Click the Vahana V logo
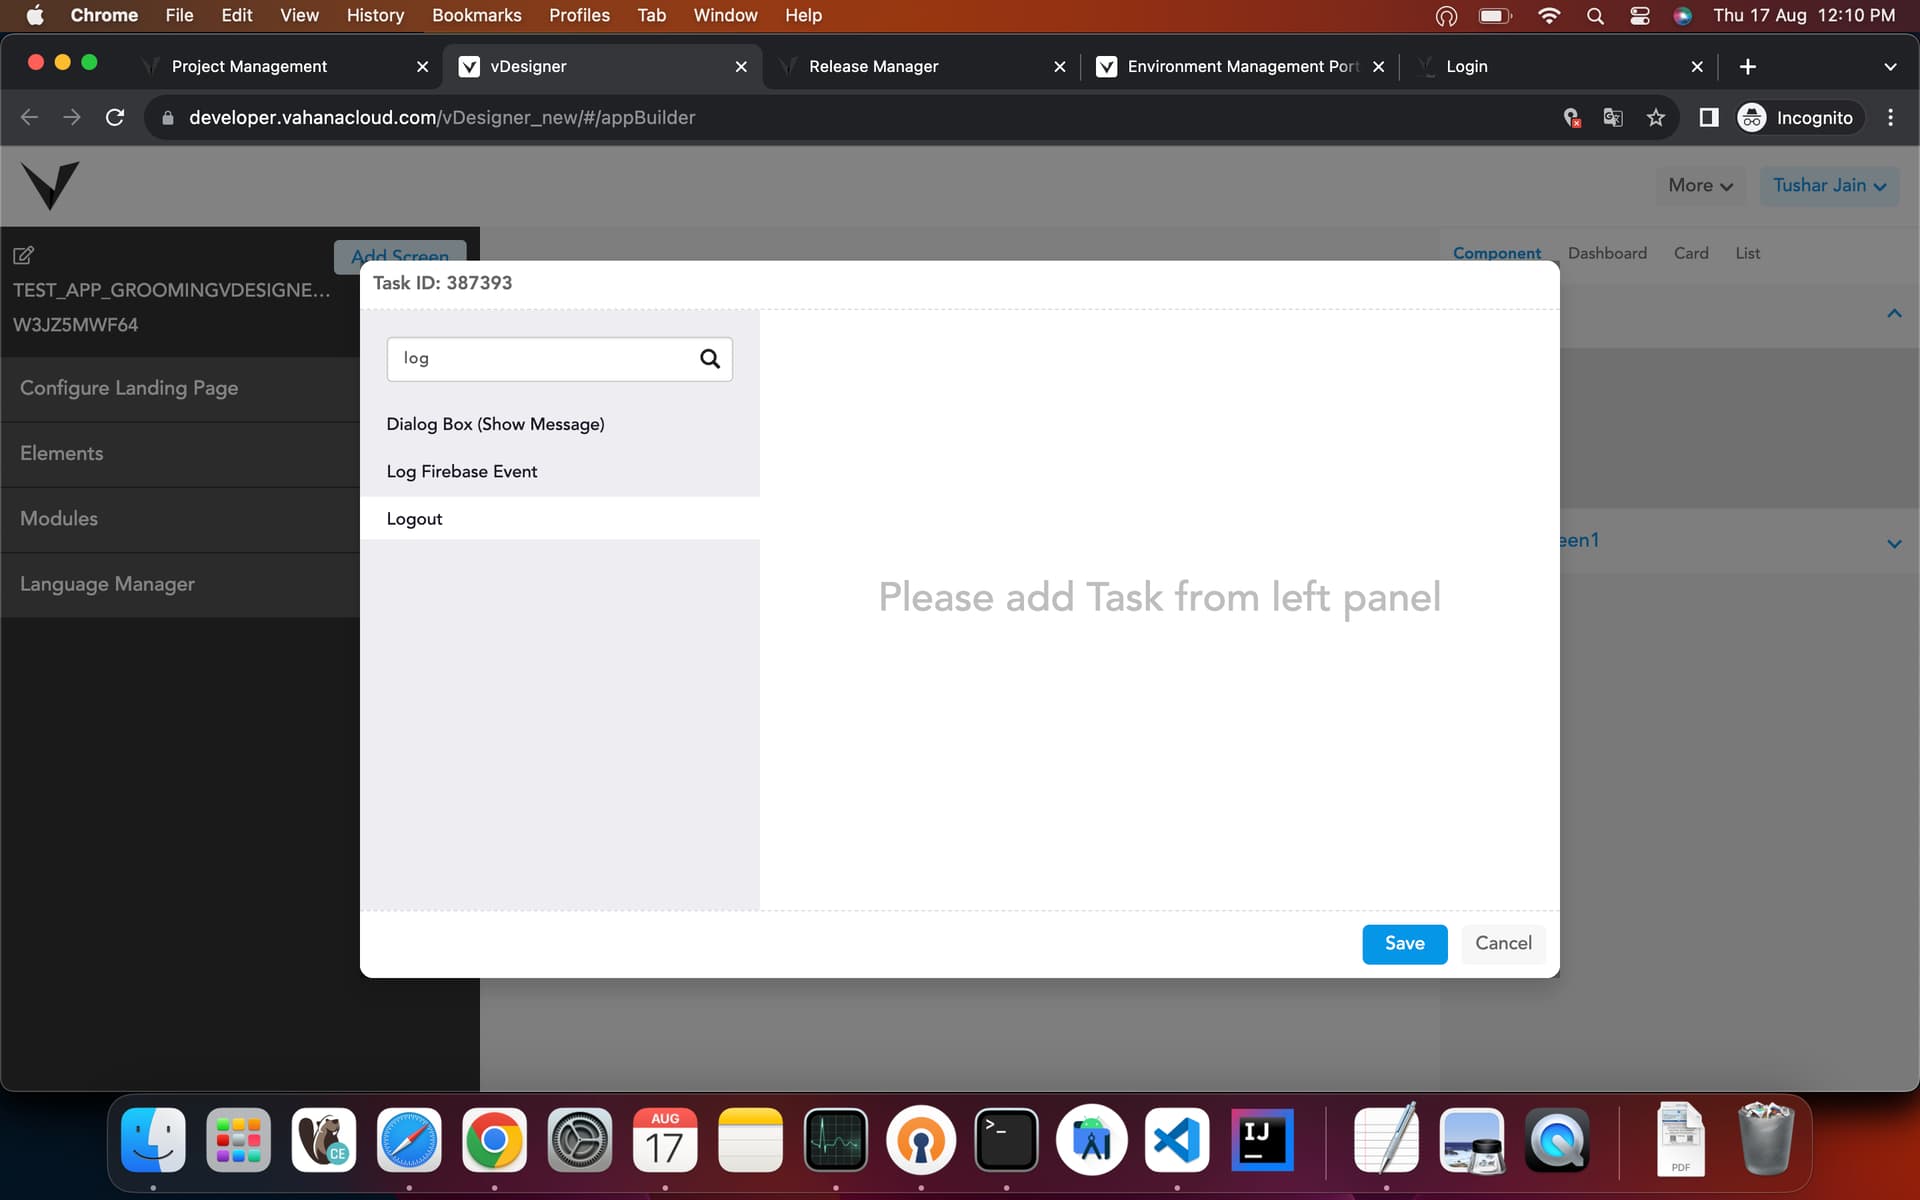Viewport: 1920px width, 1200px height. click(x=50, y=185)
